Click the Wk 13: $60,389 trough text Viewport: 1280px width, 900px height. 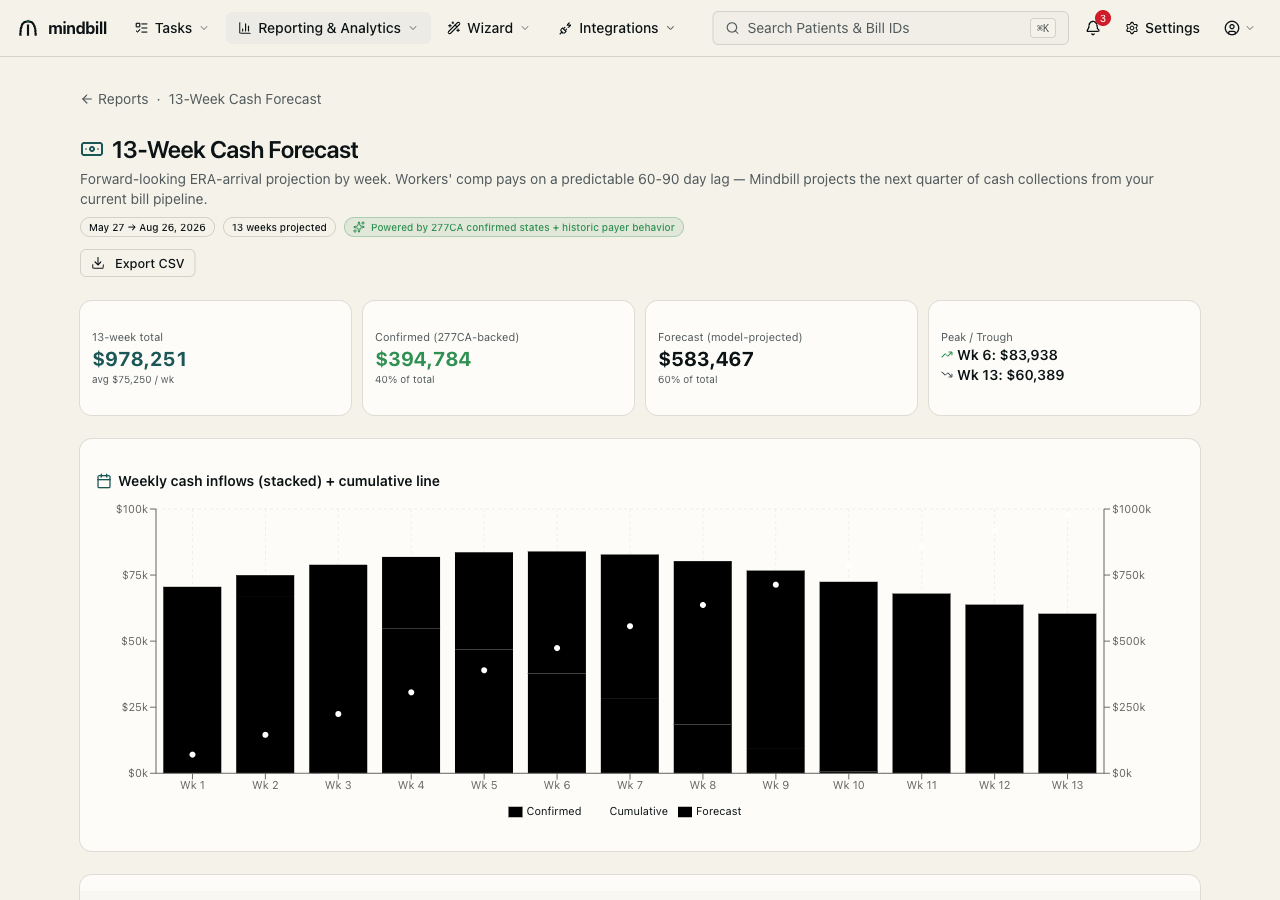tap(1010, 375)
